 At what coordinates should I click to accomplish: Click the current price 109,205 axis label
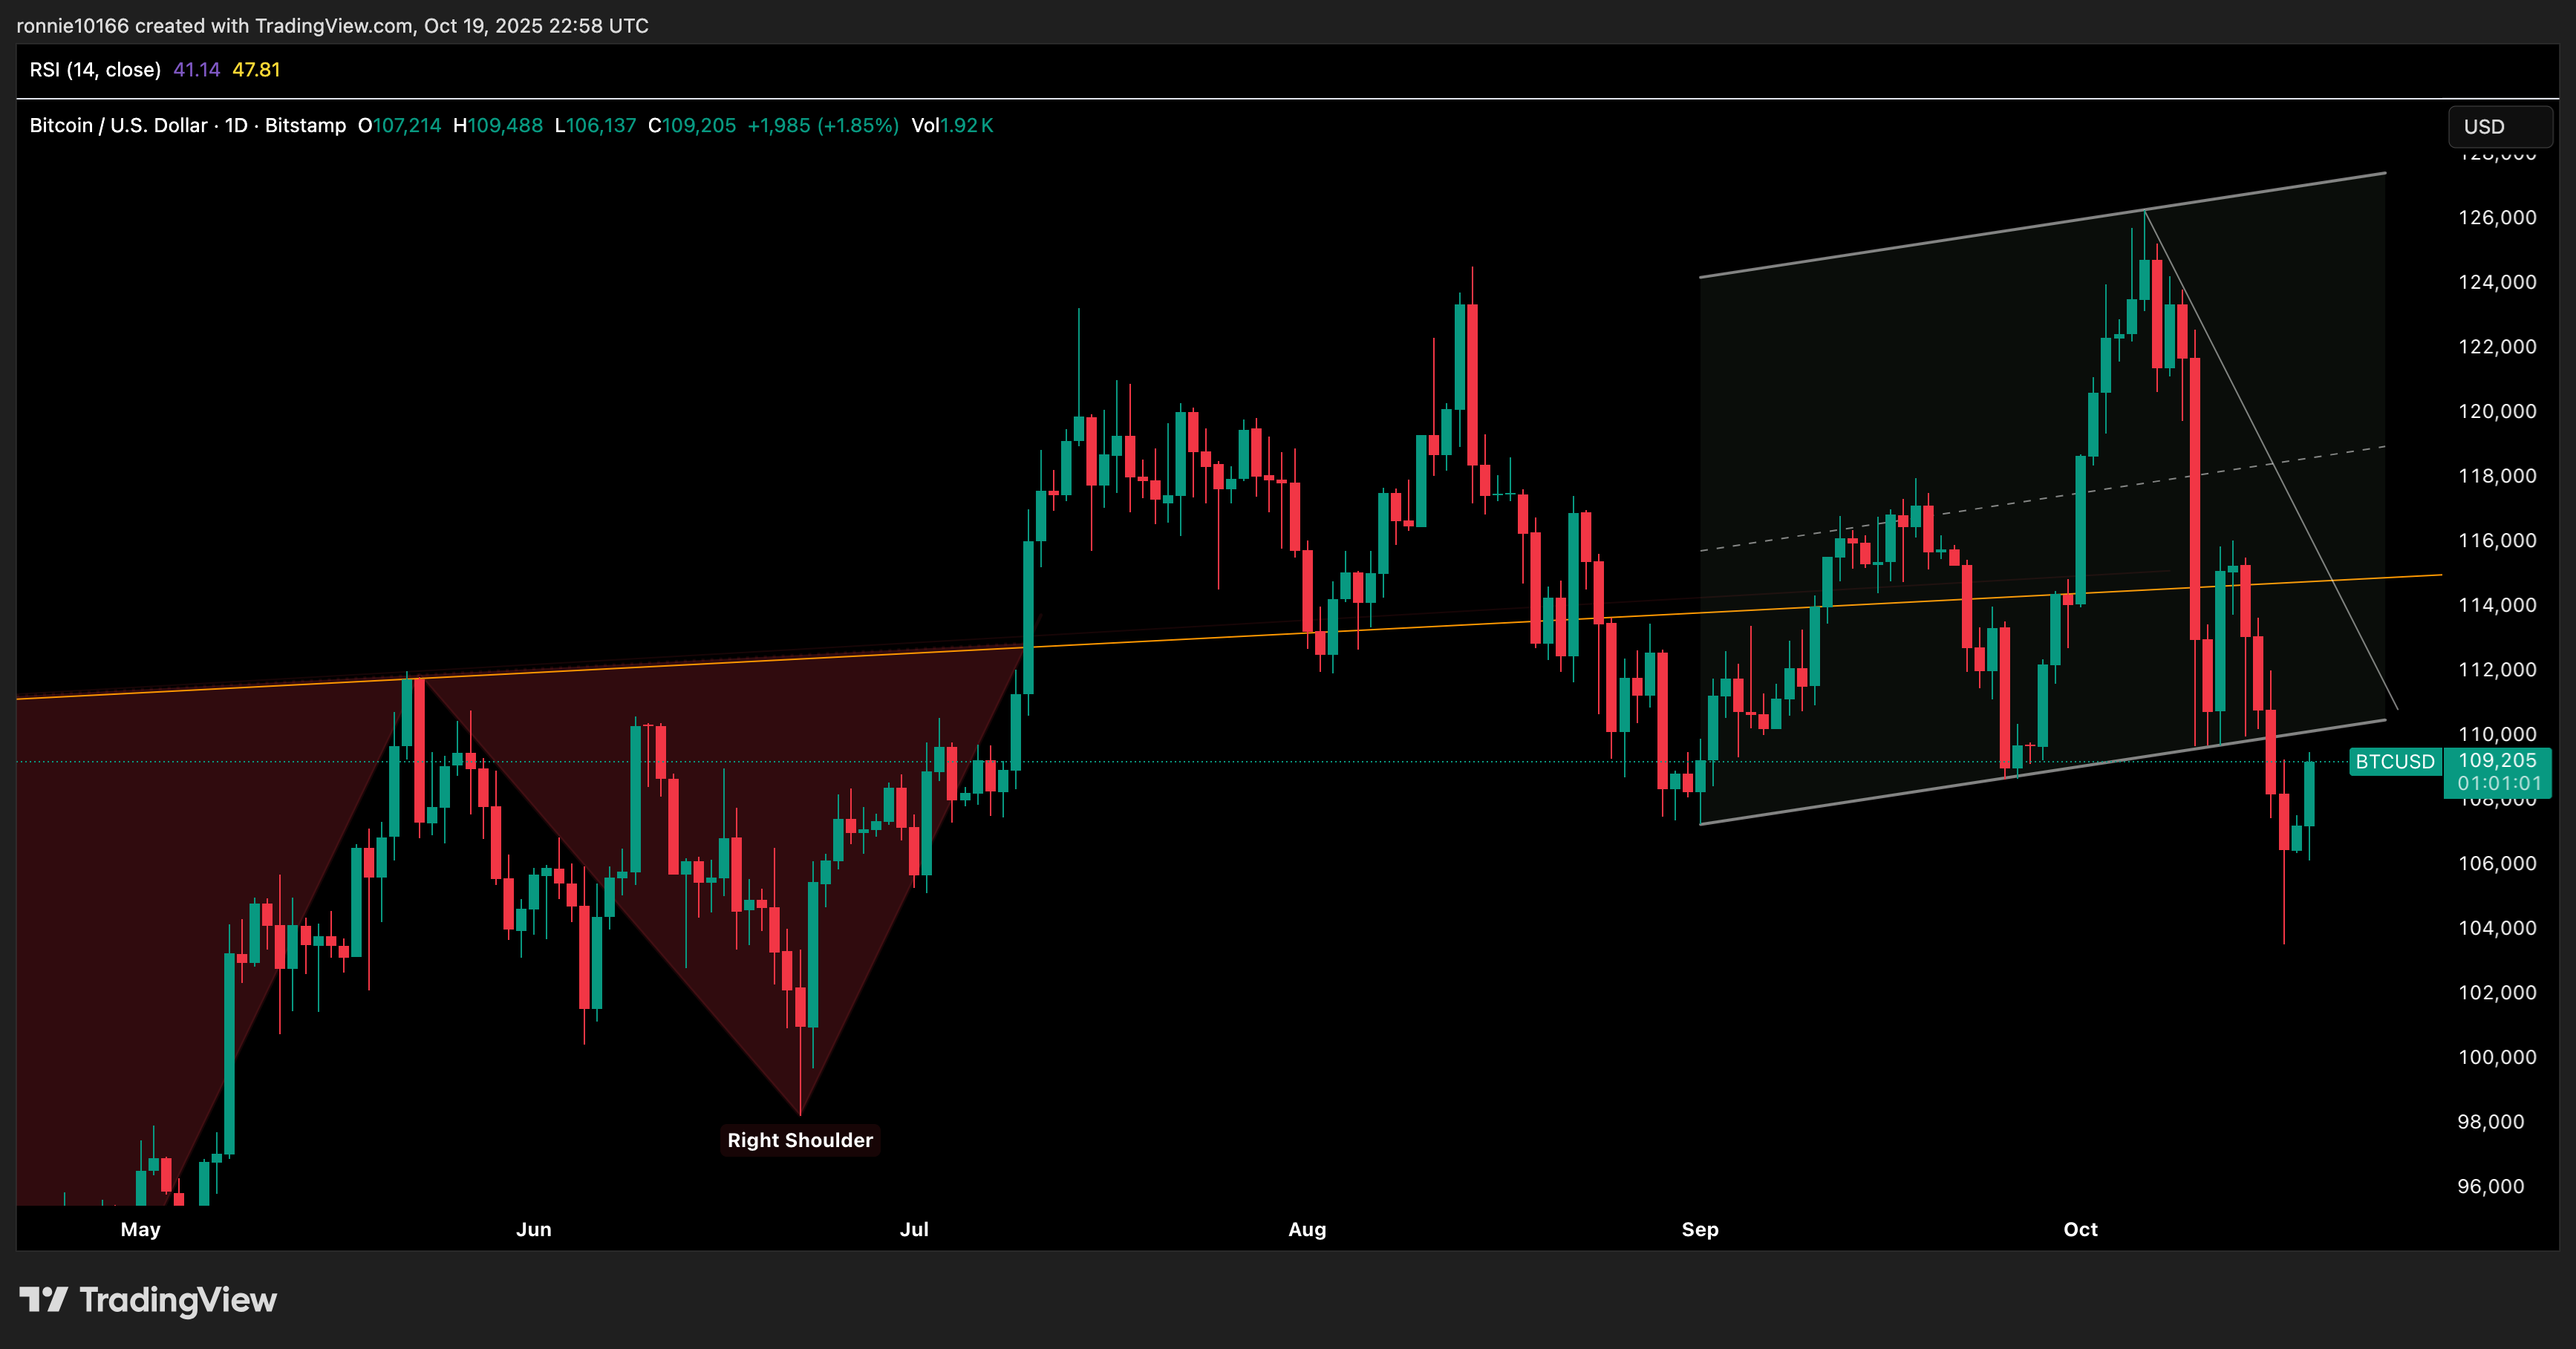pyautogui.click(x=2496, y=761)
